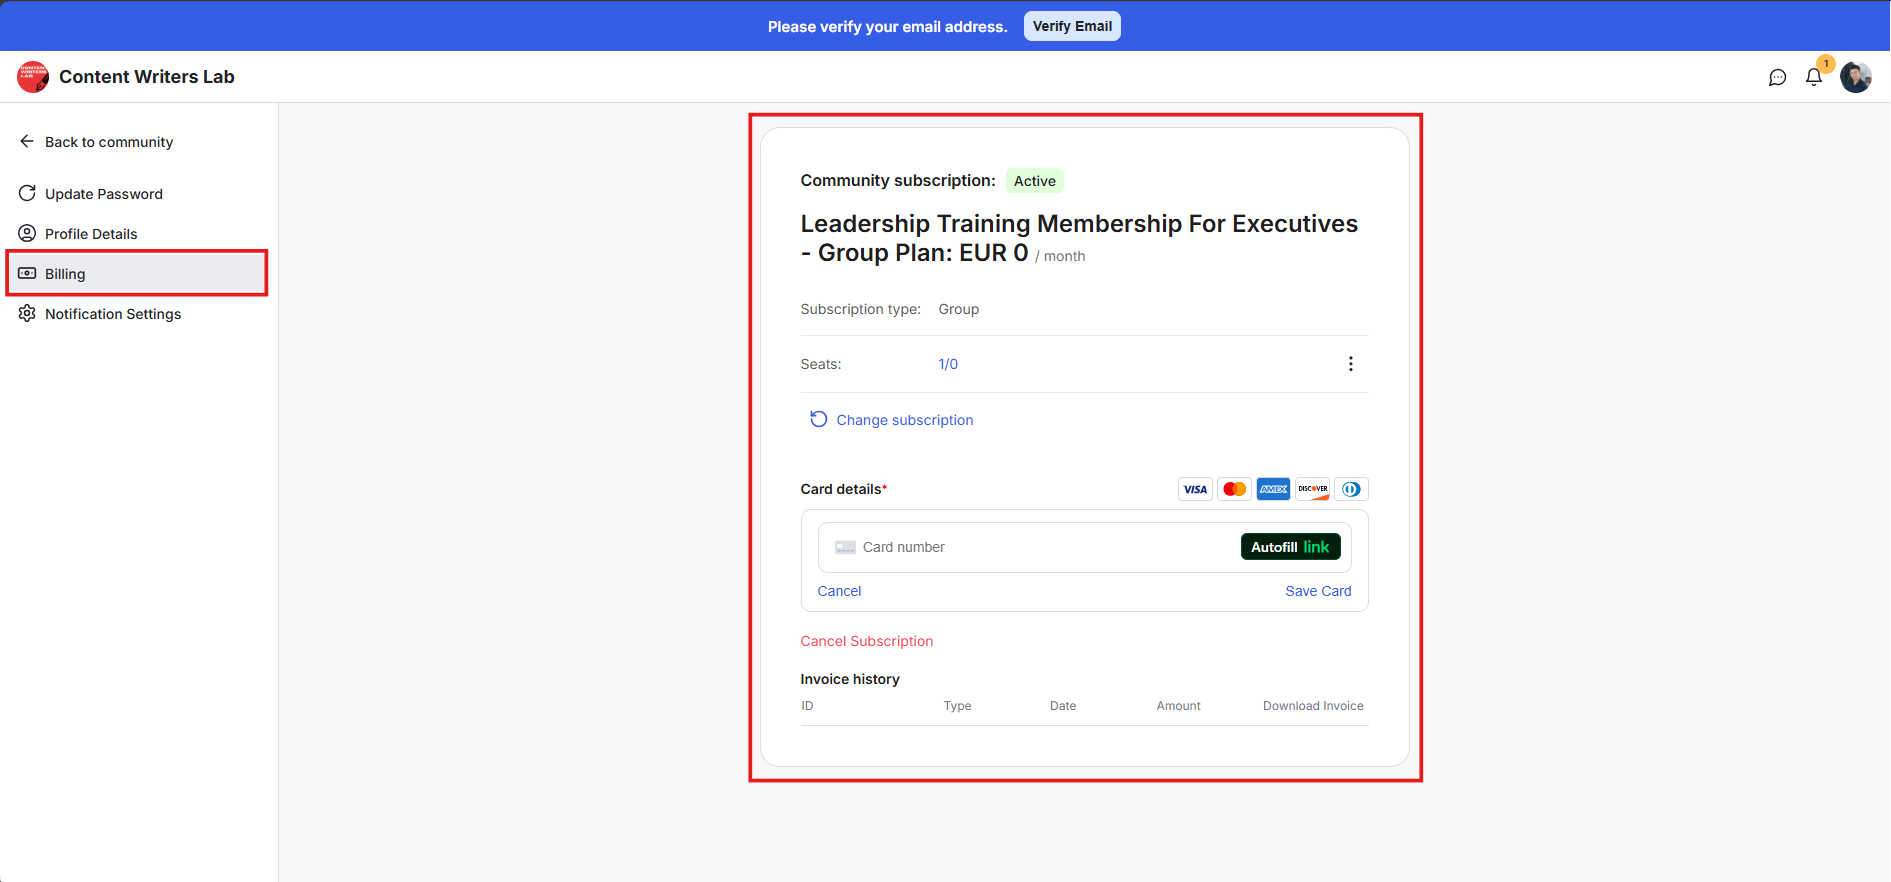Open Notification Settings
The width and height of the screenshot is (1891, 882).
tap(113, 314)
